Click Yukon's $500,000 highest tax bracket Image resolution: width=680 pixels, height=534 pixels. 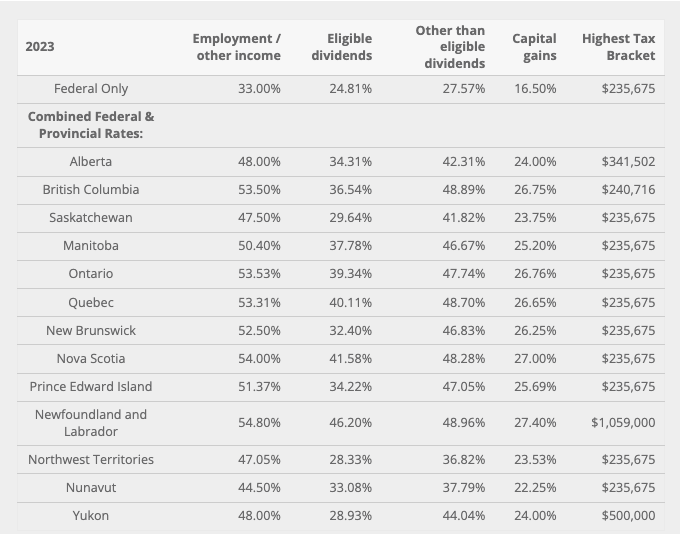click(x=628, y=516)
